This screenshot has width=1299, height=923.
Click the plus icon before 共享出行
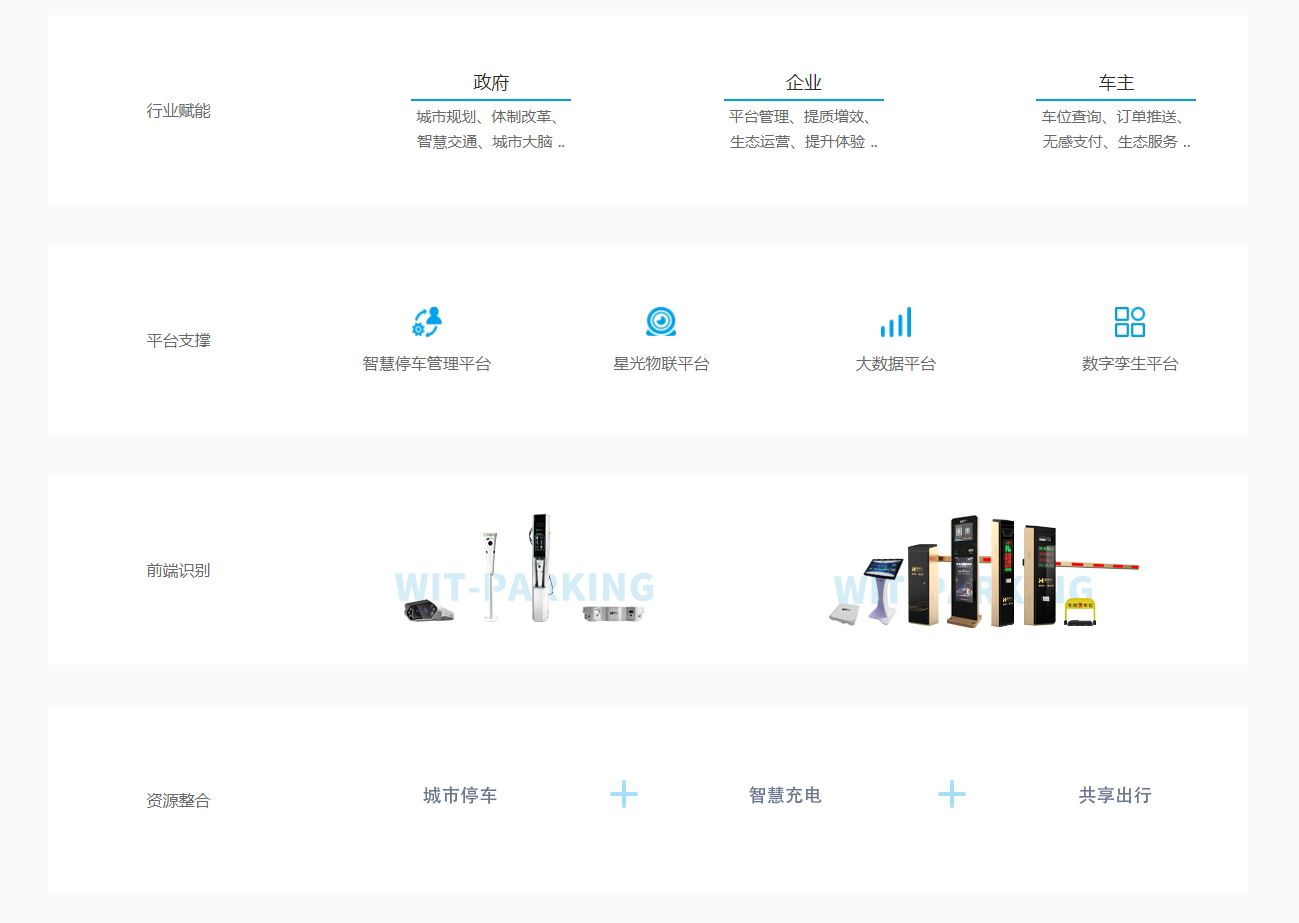coord(952,795)
